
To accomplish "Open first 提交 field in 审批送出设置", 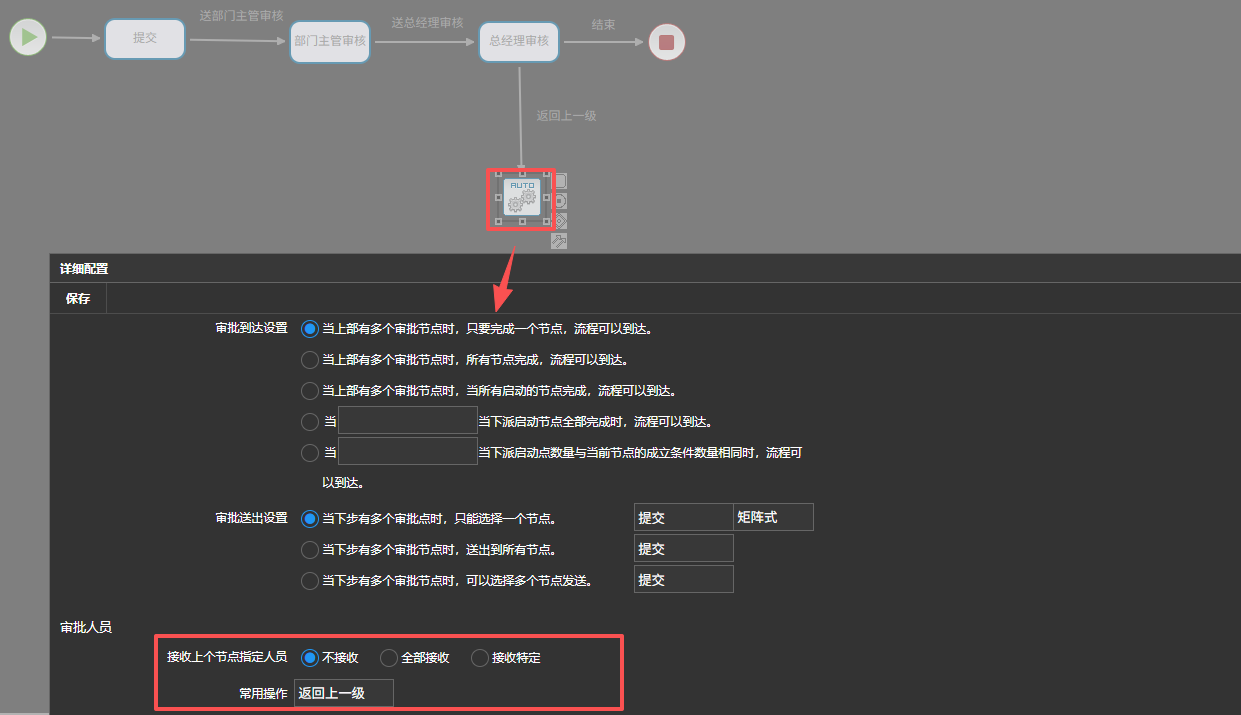I will pos(683,518).
